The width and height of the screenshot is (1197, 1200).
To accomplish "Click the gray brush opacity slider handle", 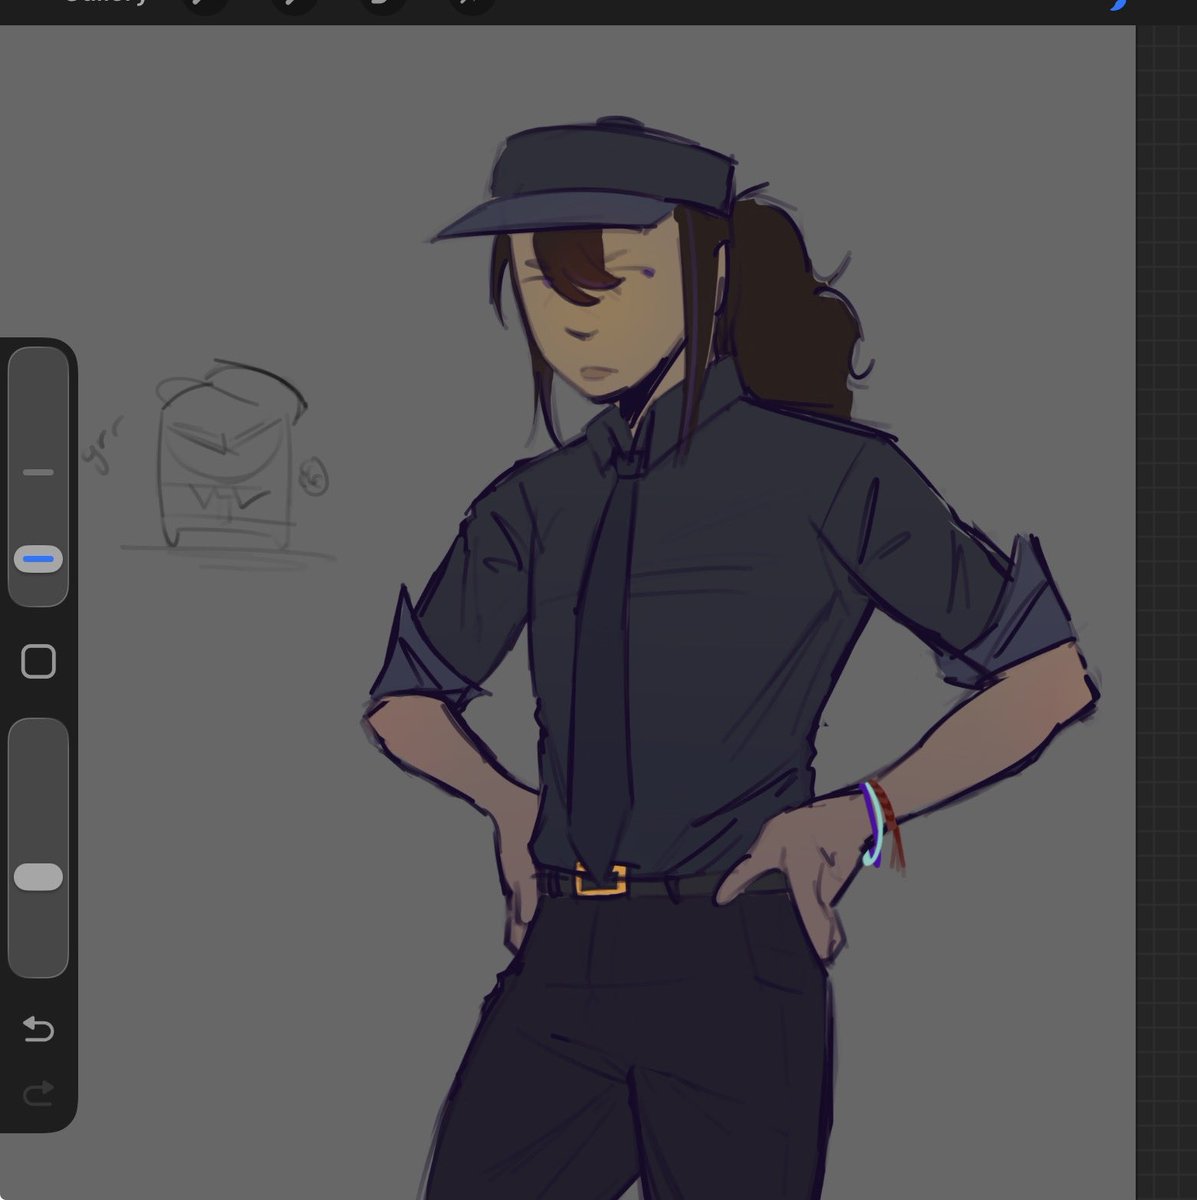I will (38, 877).
